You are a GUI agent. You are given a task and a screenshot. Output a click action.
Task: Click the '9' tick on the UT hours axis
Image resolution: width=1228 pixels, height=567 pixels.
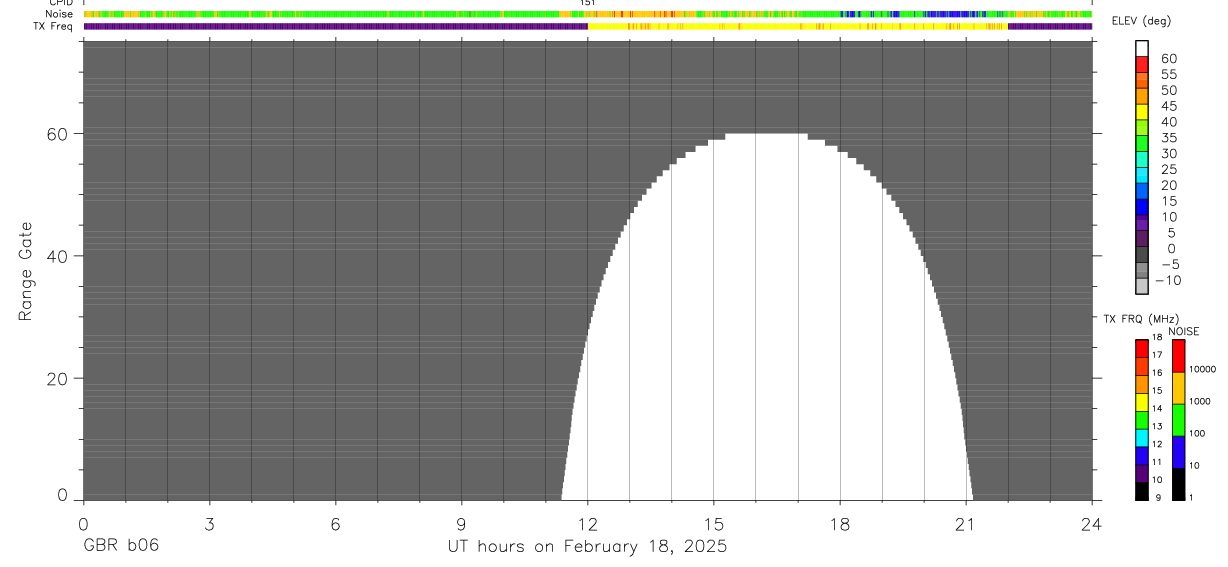pyautogui.click(x=462, y=523)
